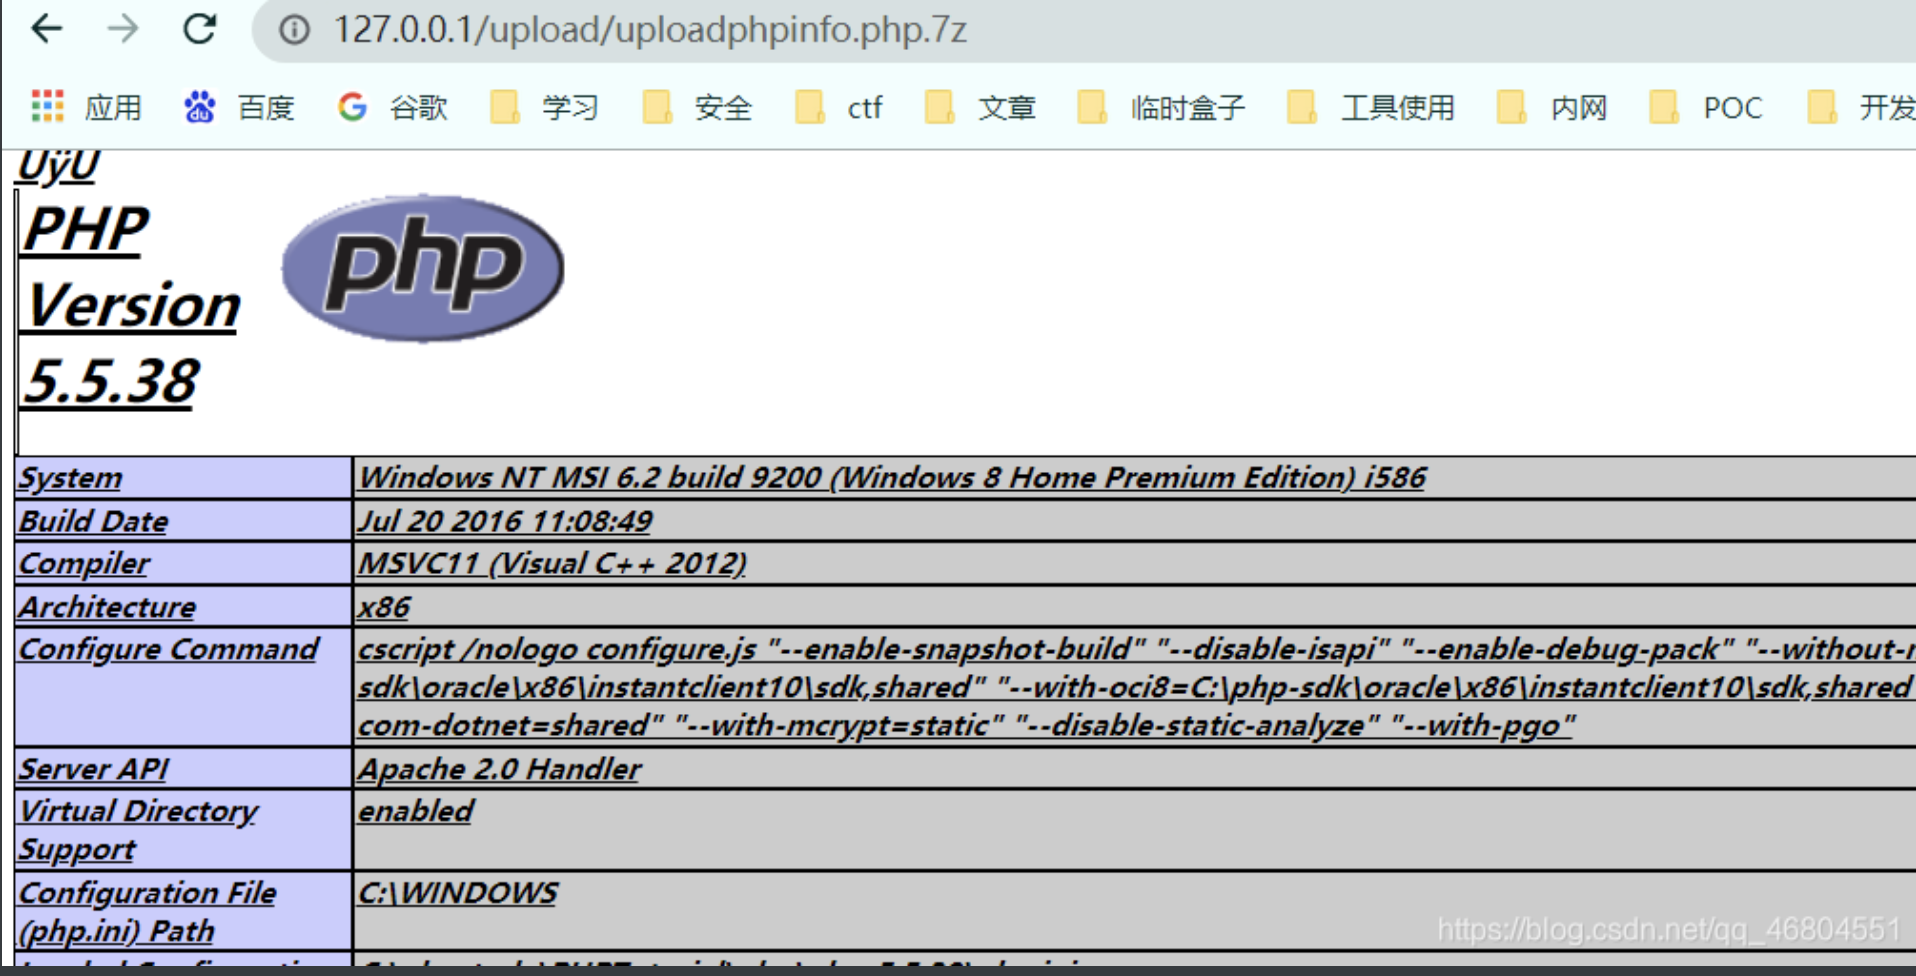
Task: Click the System row label
Action: [x=70, y=478]
